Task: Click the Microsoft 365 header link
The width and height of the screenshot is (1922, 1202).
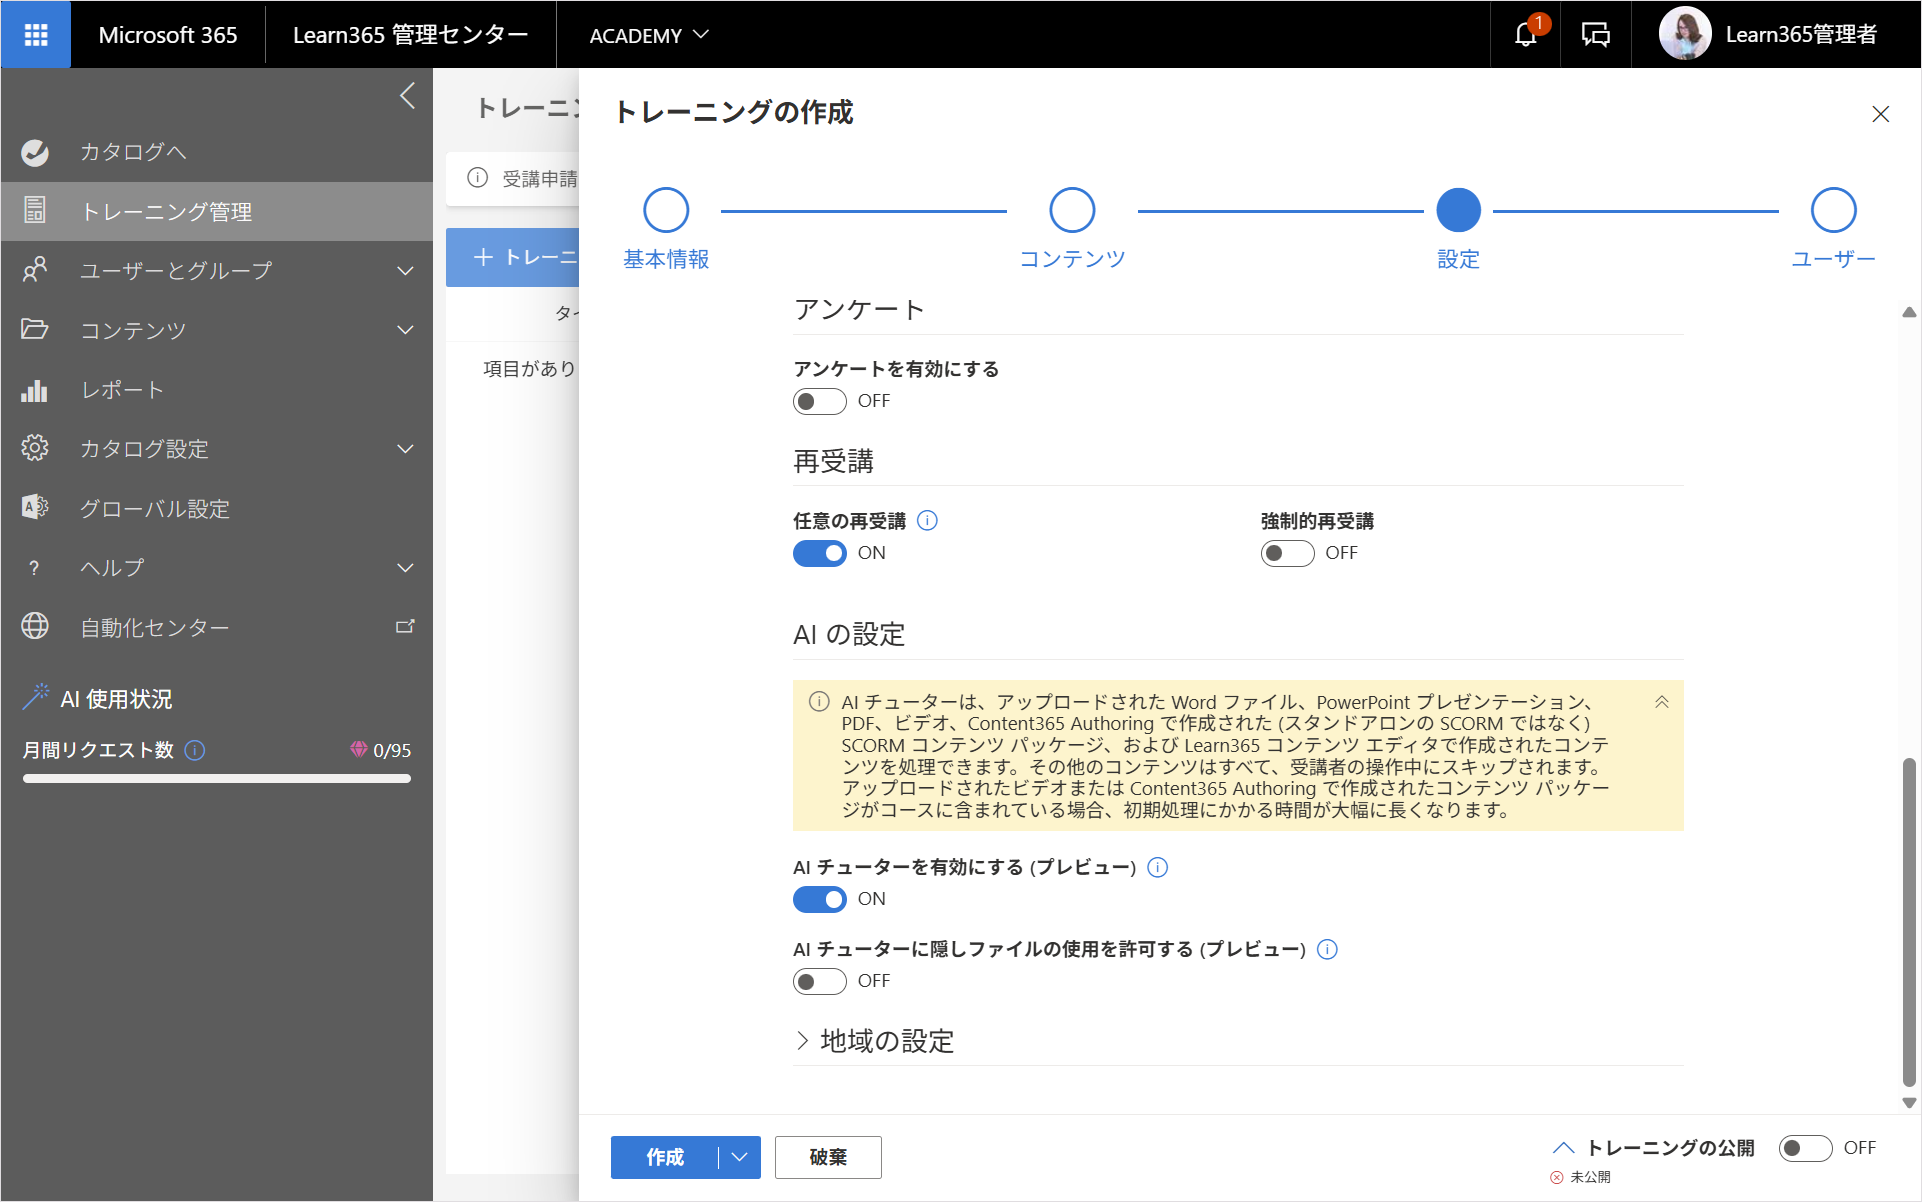Action: [x=168, y=35]
